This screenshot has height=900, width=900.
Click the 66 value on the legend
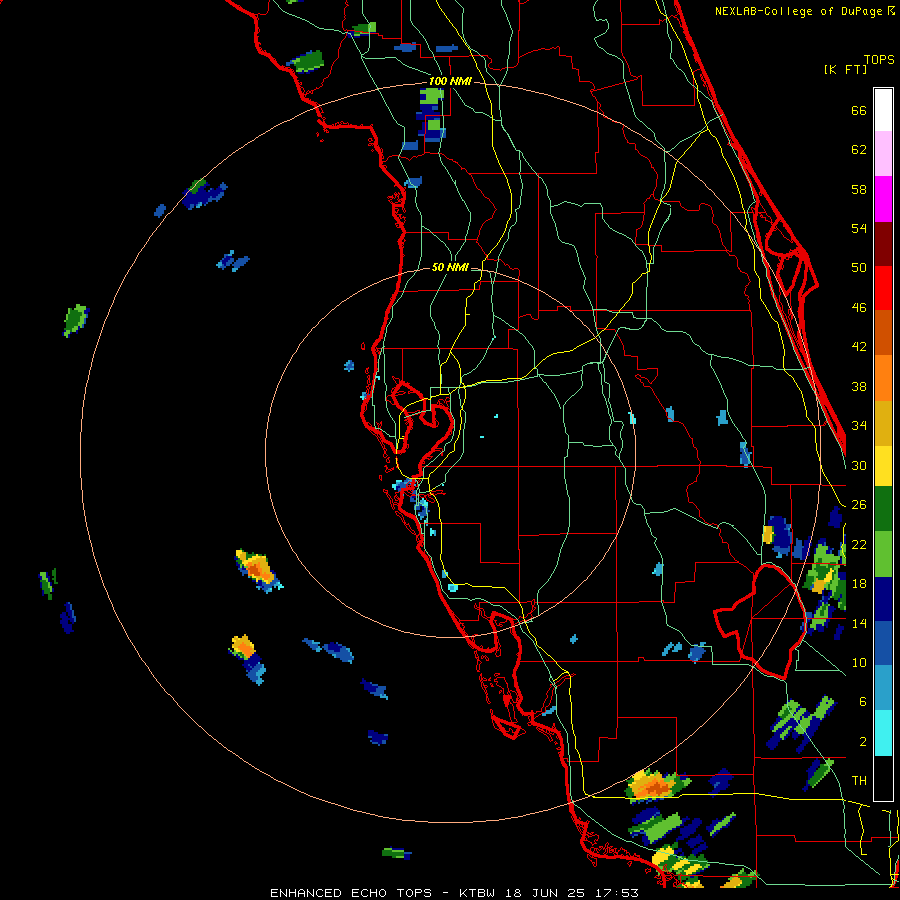[859, 111]
